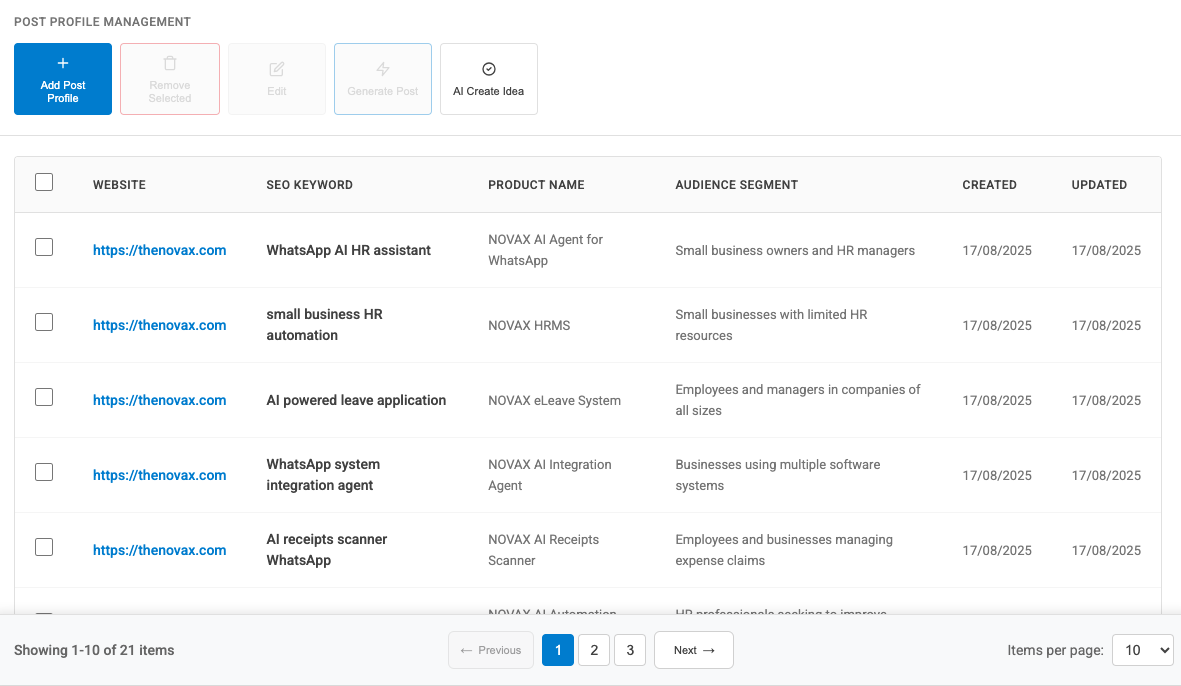Click the 'NOVAX AI Agent for WhatsApp' product cell
This screenshot has height=686, width=1181.
545,250
